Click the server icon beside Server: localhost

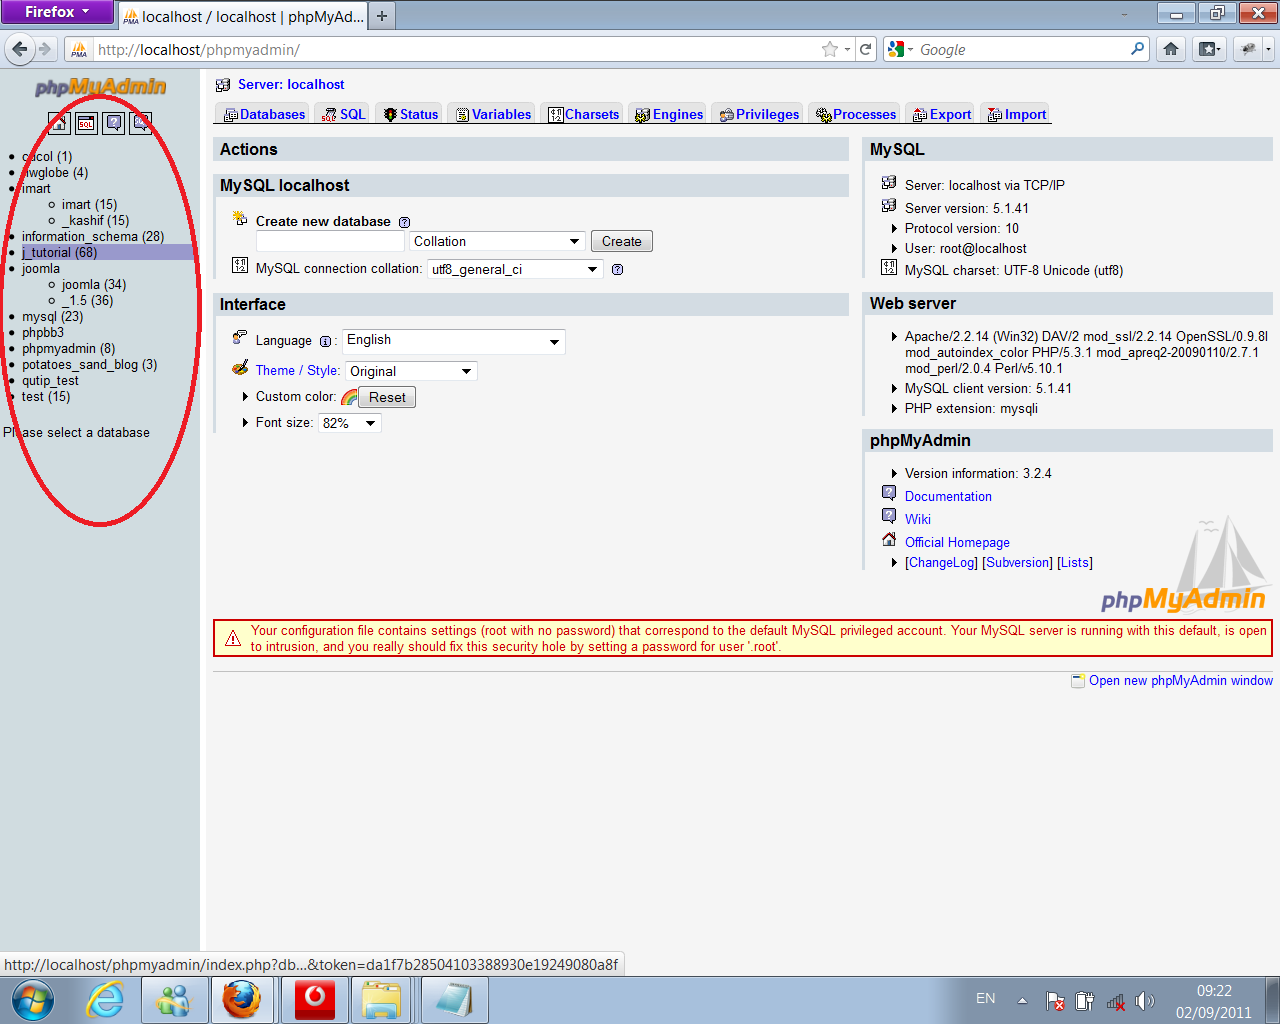223,85
